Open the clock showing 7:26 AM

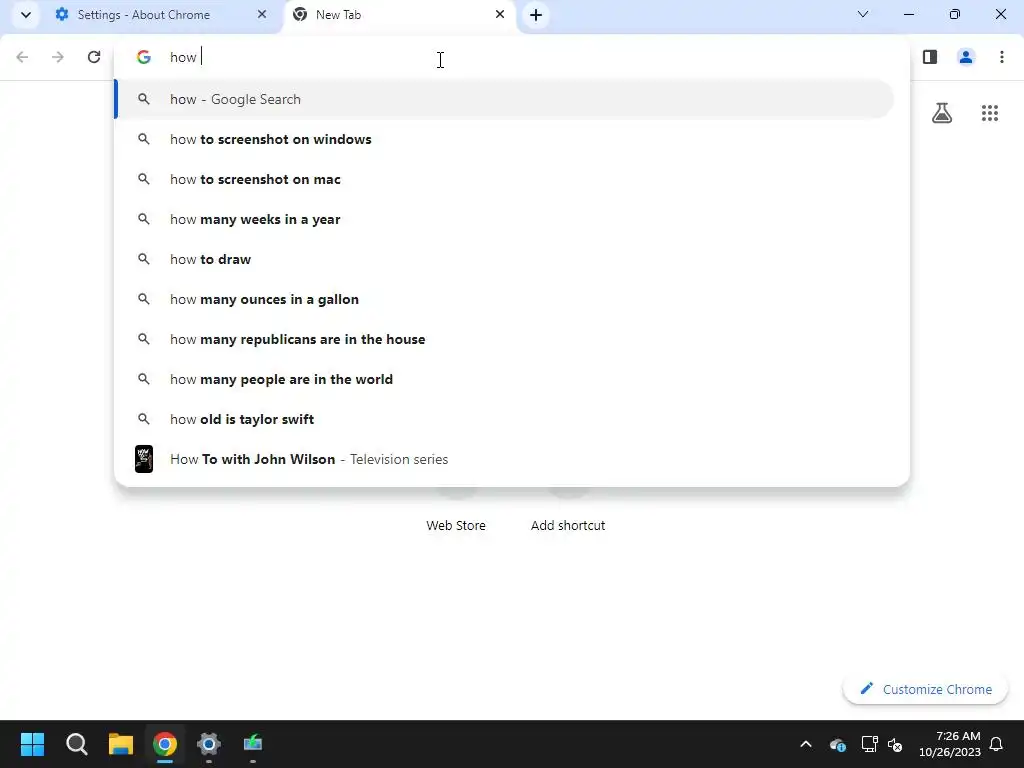click(x=950, y=744)
